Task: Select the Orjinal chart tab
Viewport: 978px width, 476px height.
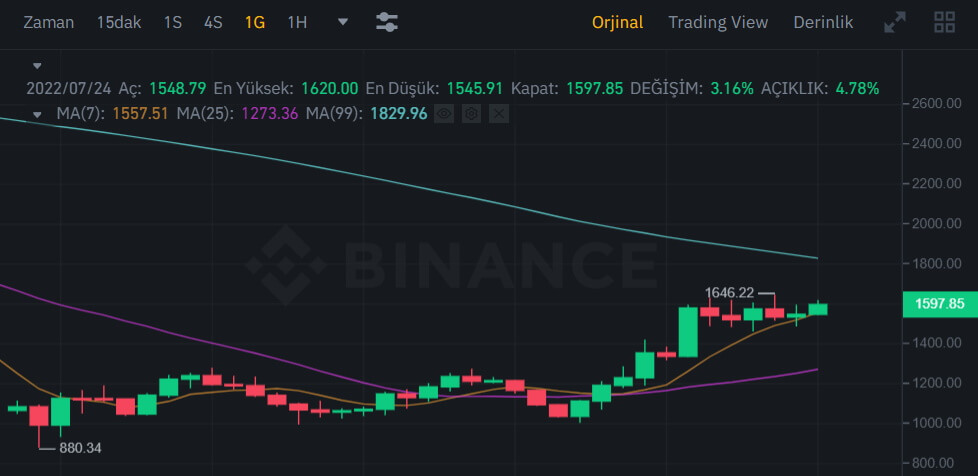Action: [x=617, y=22]
